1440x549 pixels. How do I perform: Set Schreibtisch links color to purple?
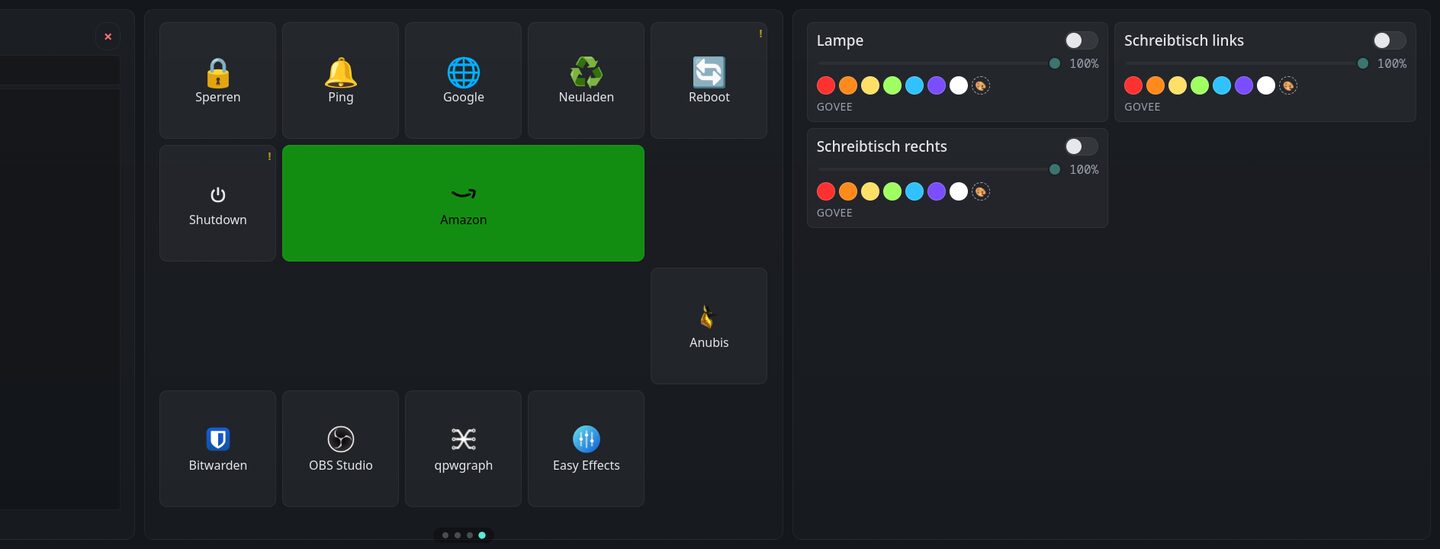[1243, 86]
